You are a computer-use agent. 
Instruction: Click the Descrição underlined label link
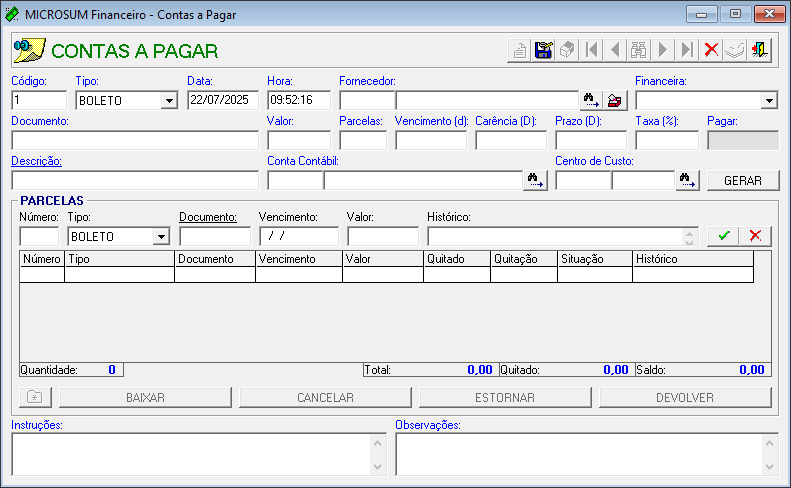(x=36, y=161)
